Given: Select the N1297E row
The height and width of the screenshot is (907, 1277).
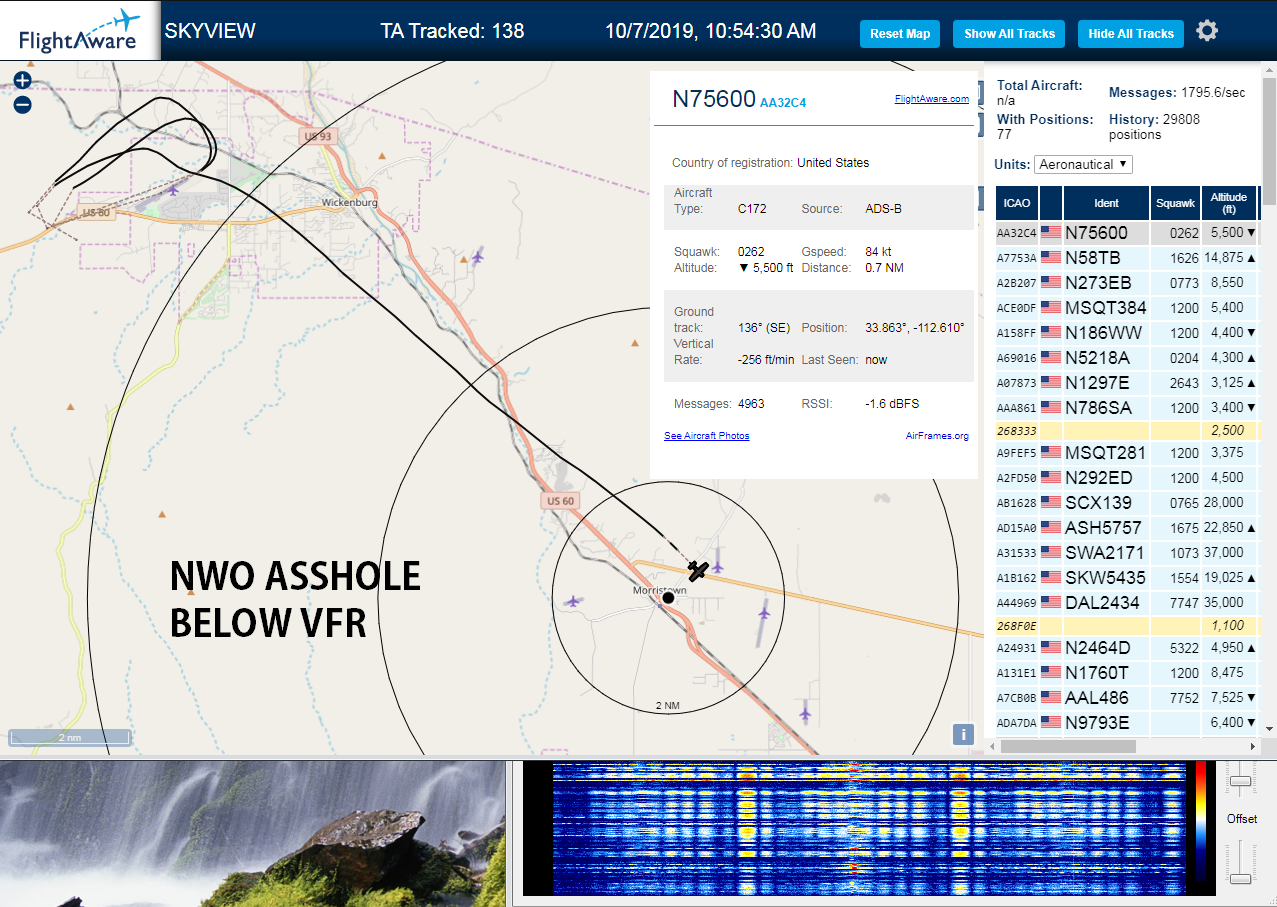Looking at the screenshot, I should (1126, 383).
